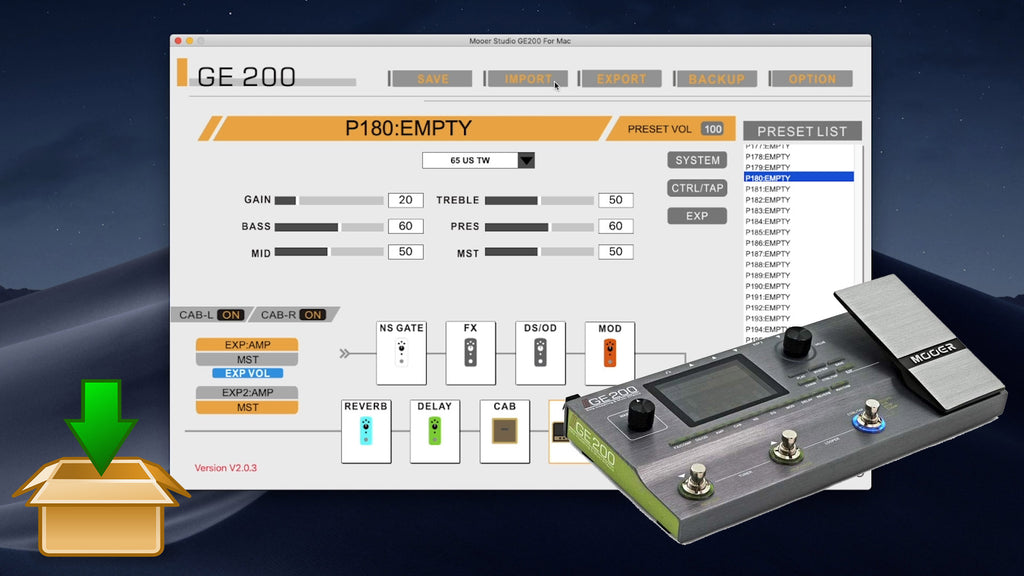Click the CAB cabinet block

[x=504, y=432]
